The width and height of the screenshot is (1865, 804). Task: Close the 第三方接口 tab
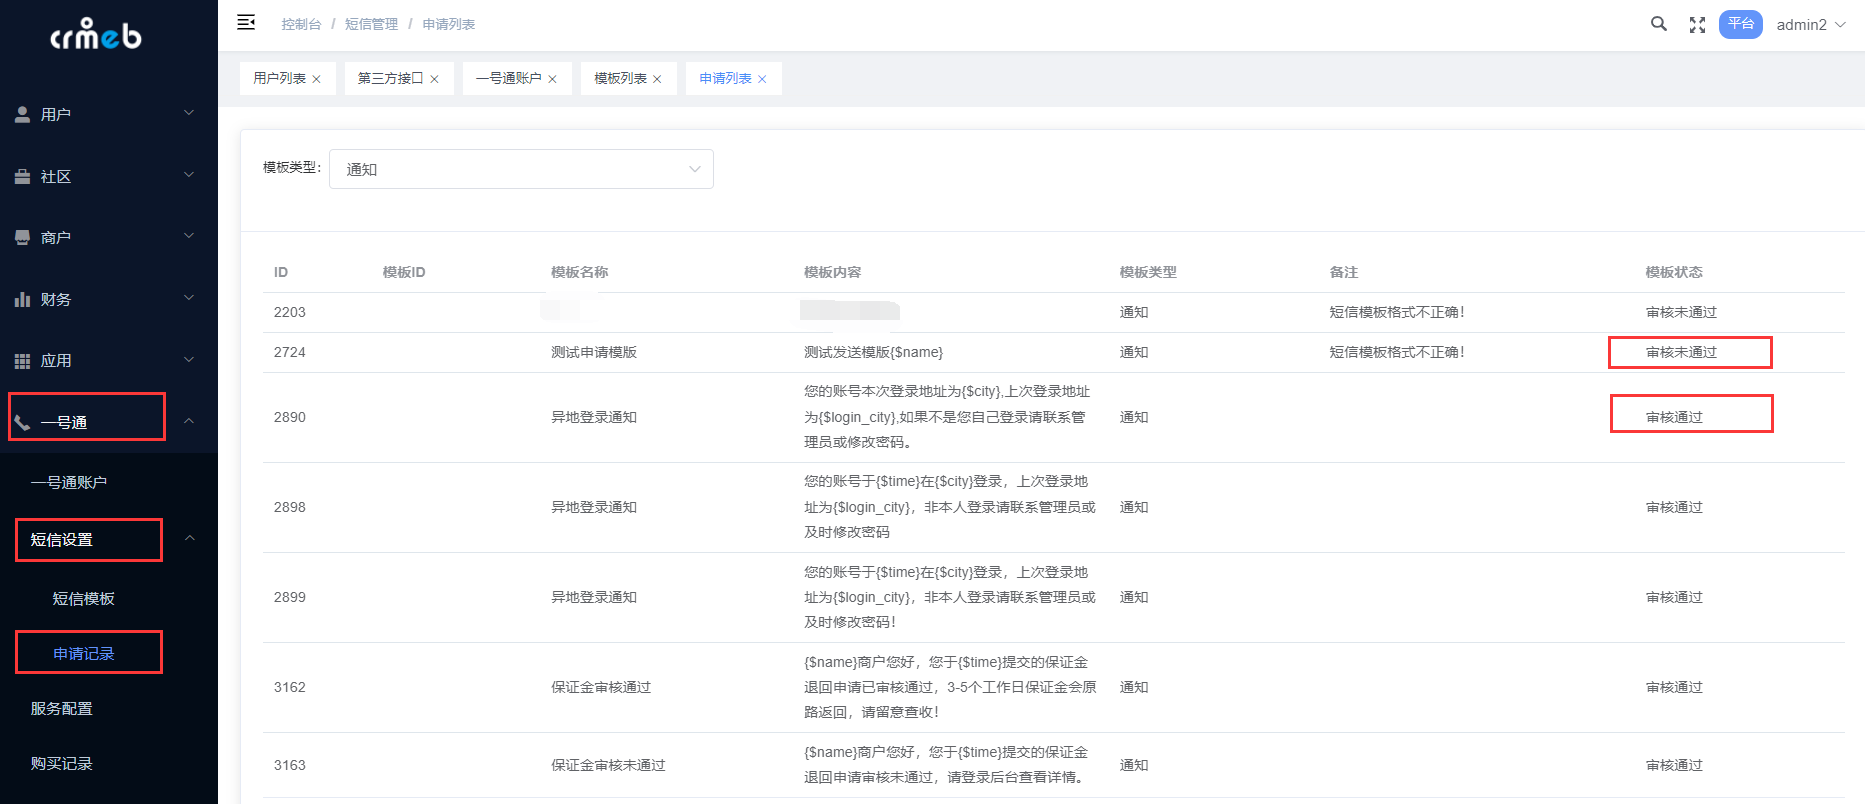[x=435, y=79]
